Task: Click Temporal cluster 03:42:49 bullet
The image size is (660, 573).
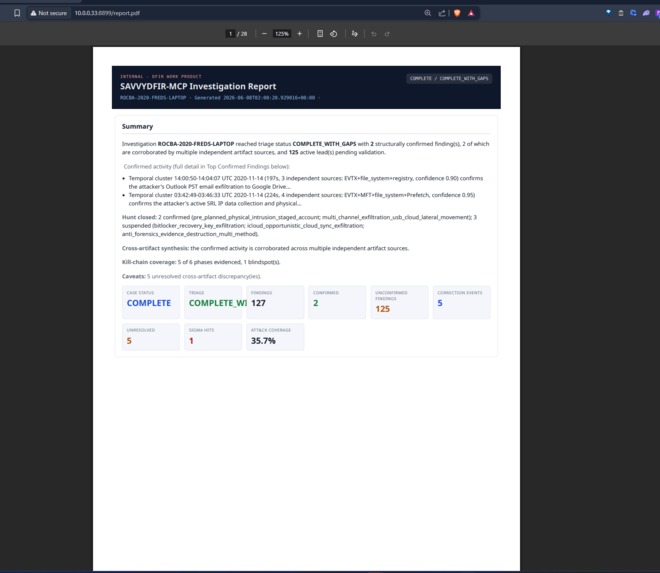Action: [x=302, y=199]
